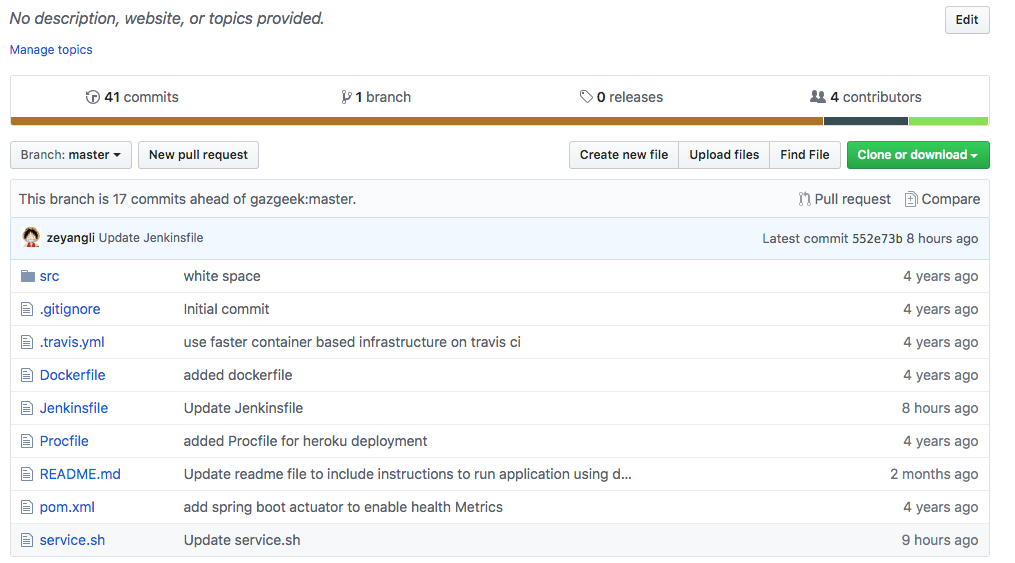Viewport: 1015px width, 563px height.
Task: Click the Find File button
Action: point(805,155)
